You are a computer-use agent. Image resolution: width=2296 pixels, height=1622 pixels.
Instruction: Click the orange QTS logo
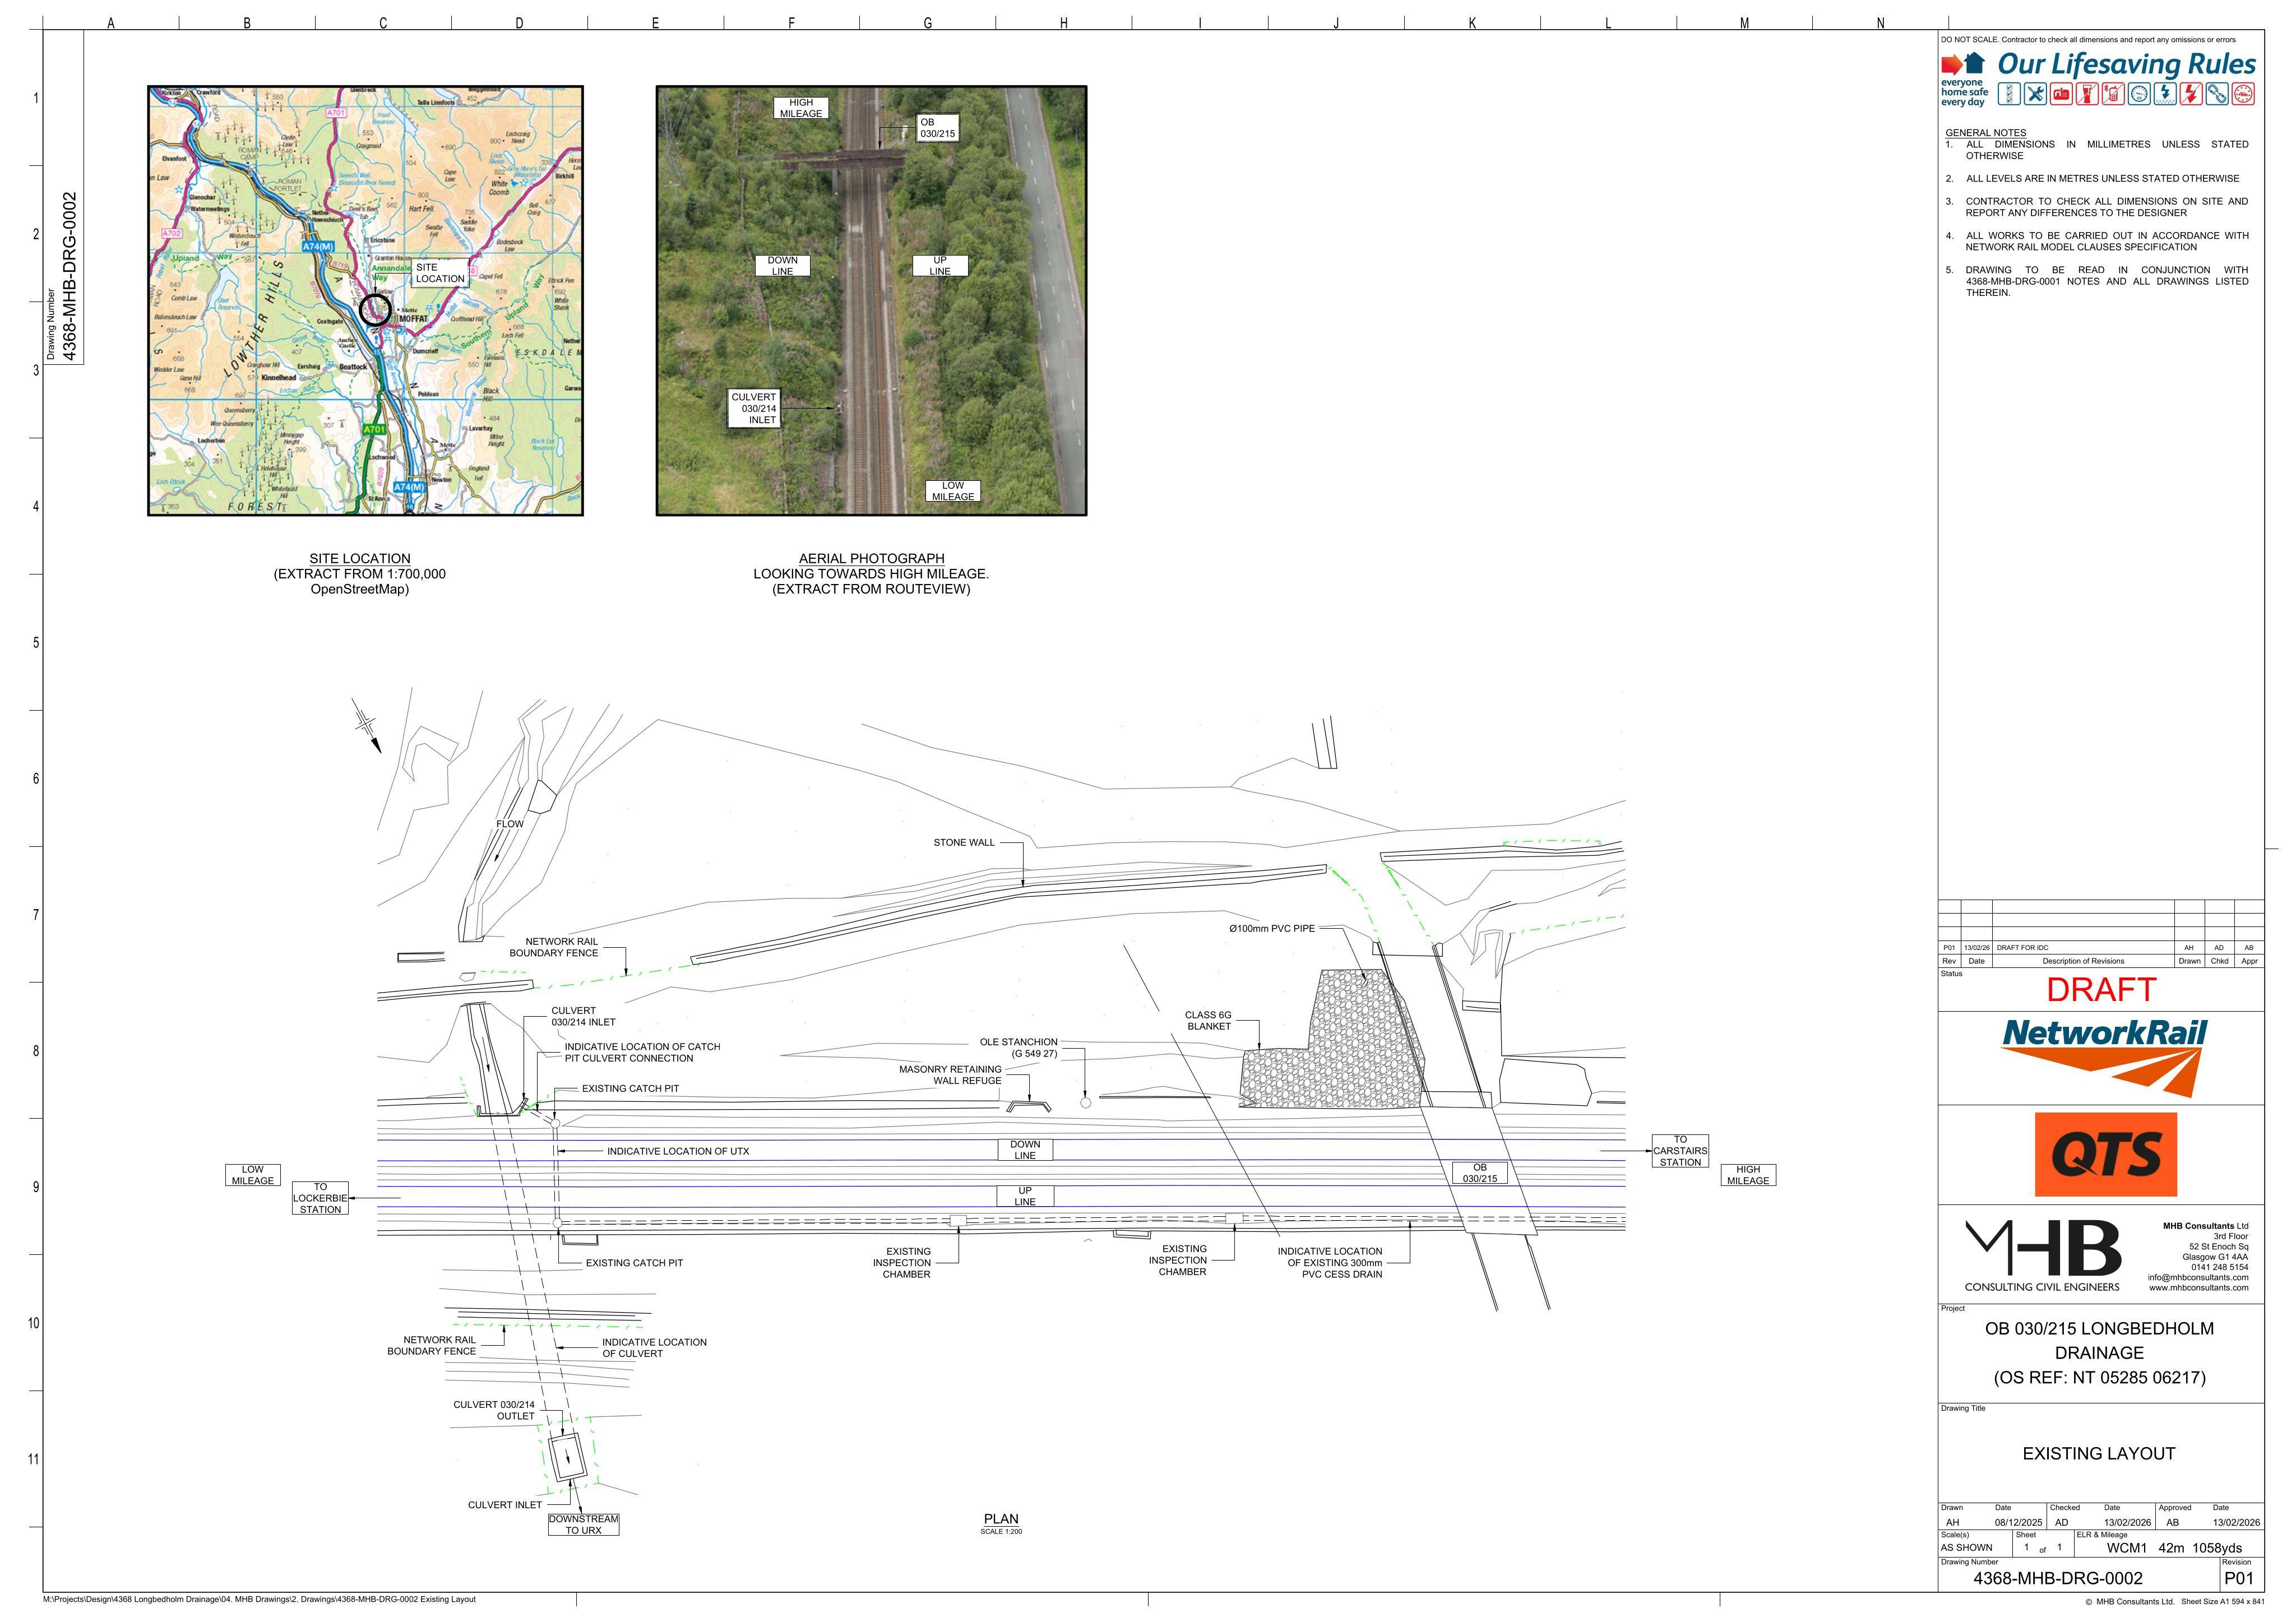(2105, 1154)
